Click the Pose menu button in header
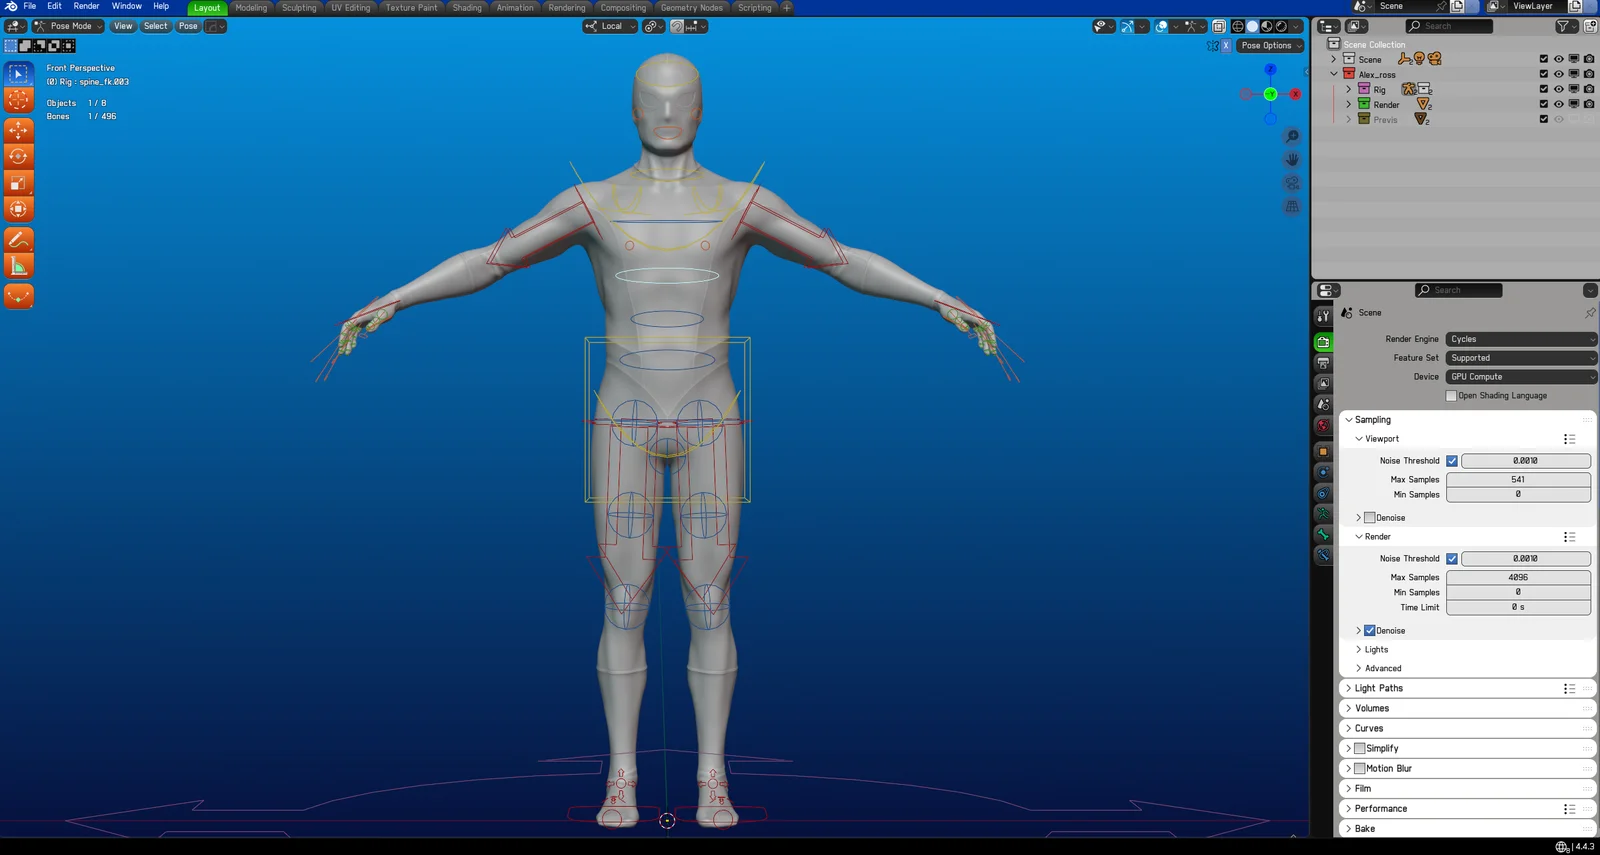 (x=188, y=26)
